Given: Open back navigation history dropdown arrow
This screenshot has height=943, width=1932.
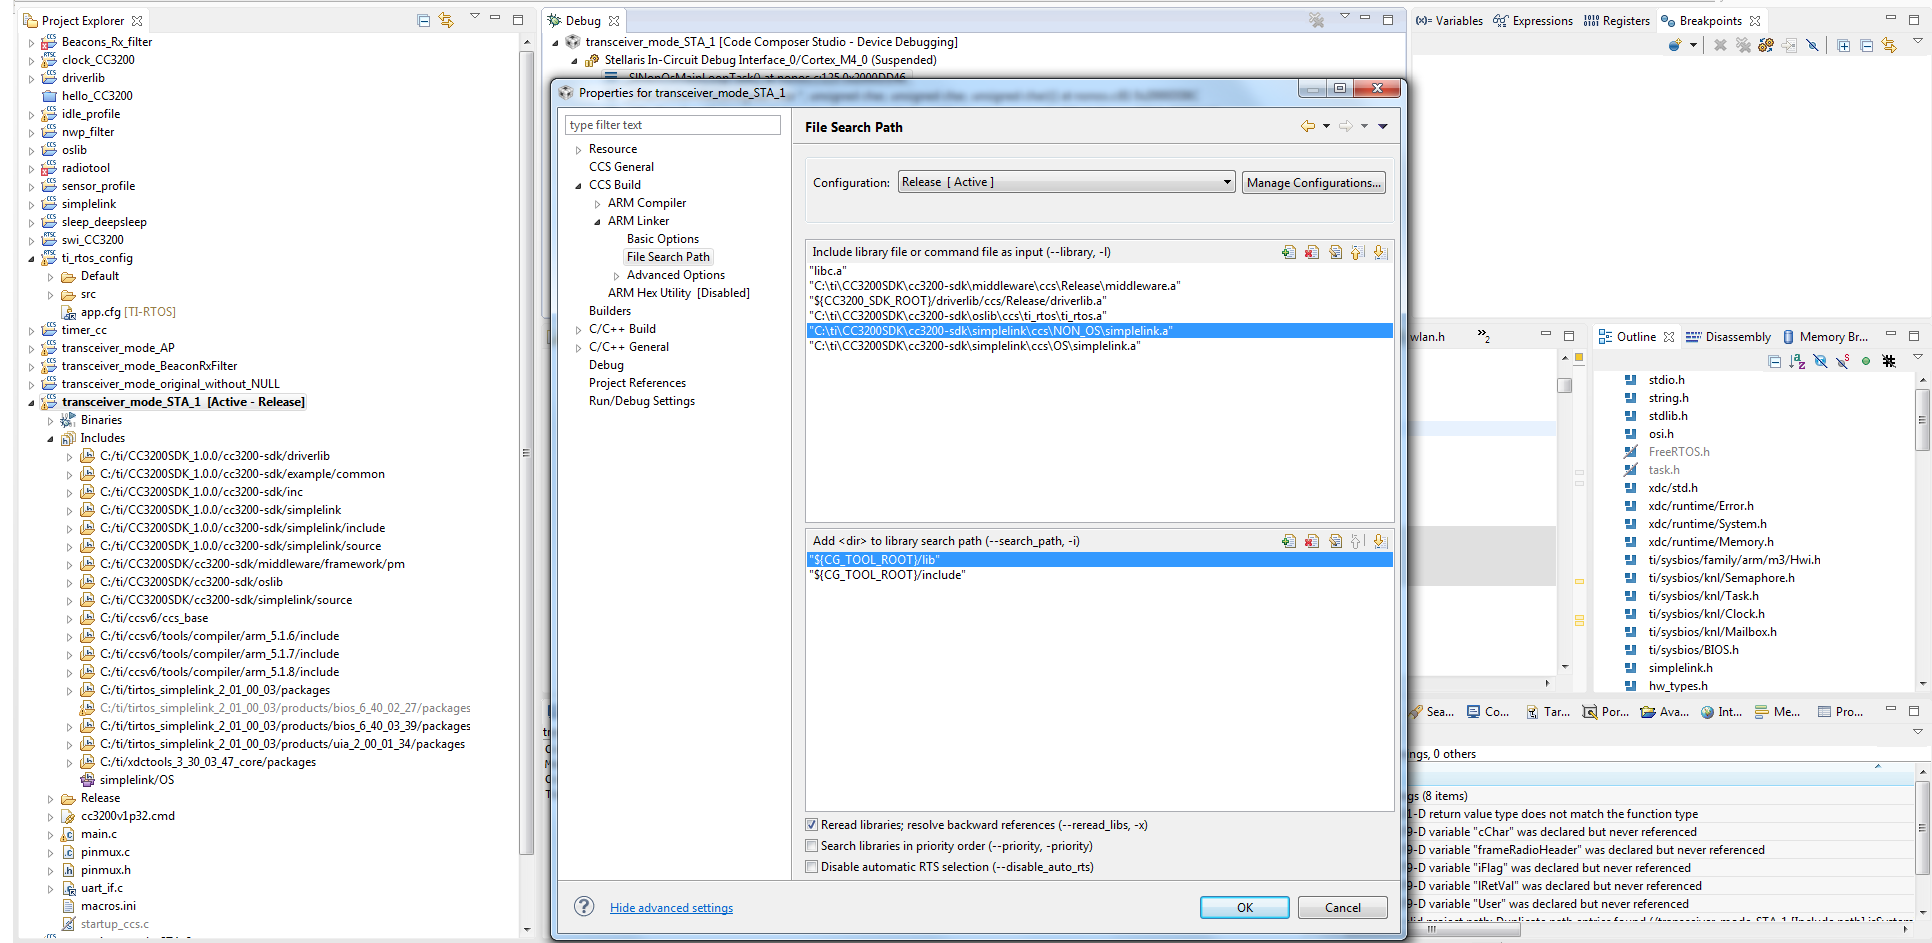Looking at the screenshot, I should 1326,126.
